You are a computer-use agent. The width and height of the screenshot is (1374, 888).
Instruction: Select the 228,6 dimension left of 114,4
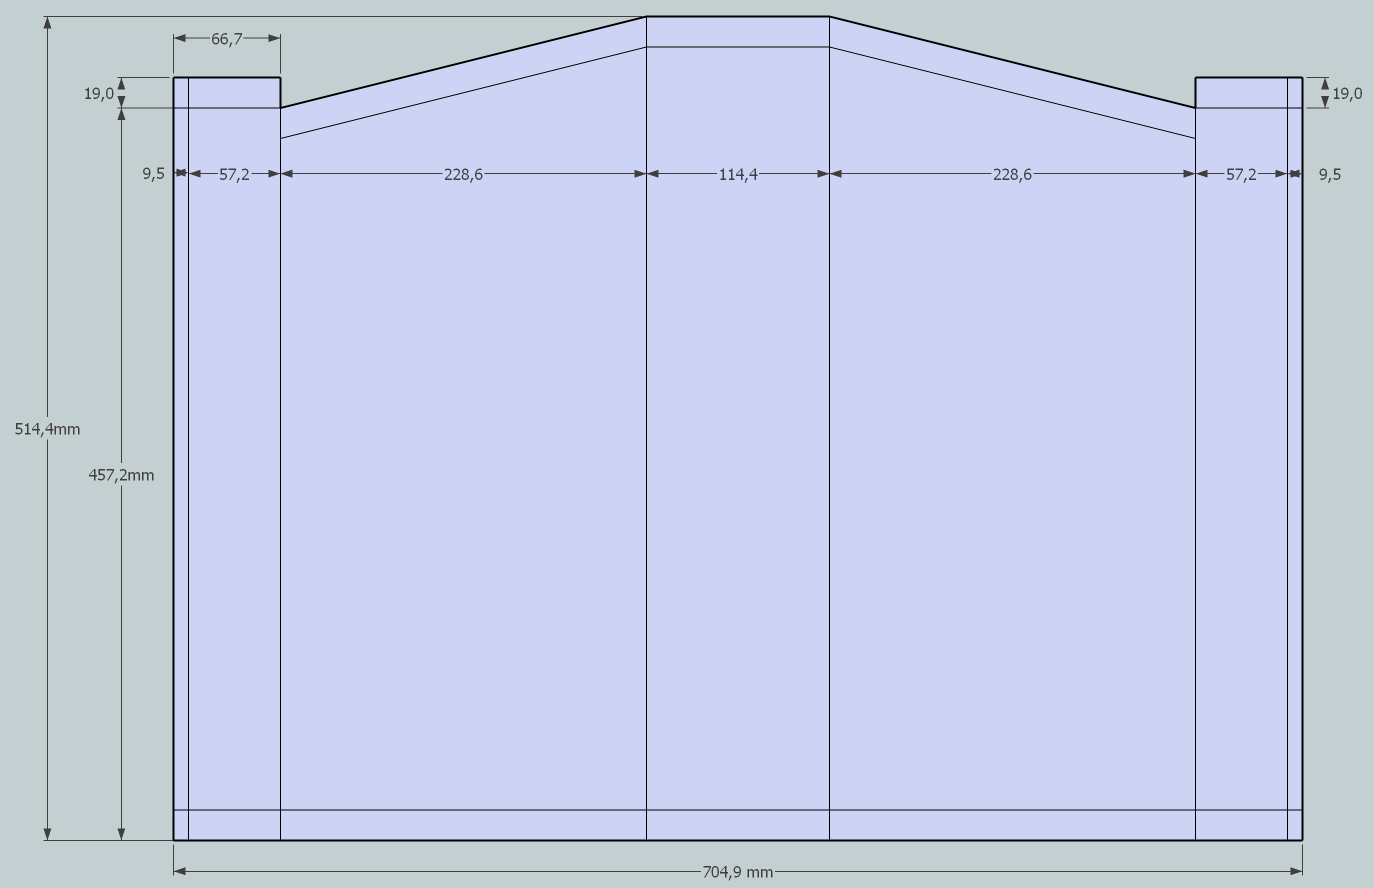click(463, 174)
